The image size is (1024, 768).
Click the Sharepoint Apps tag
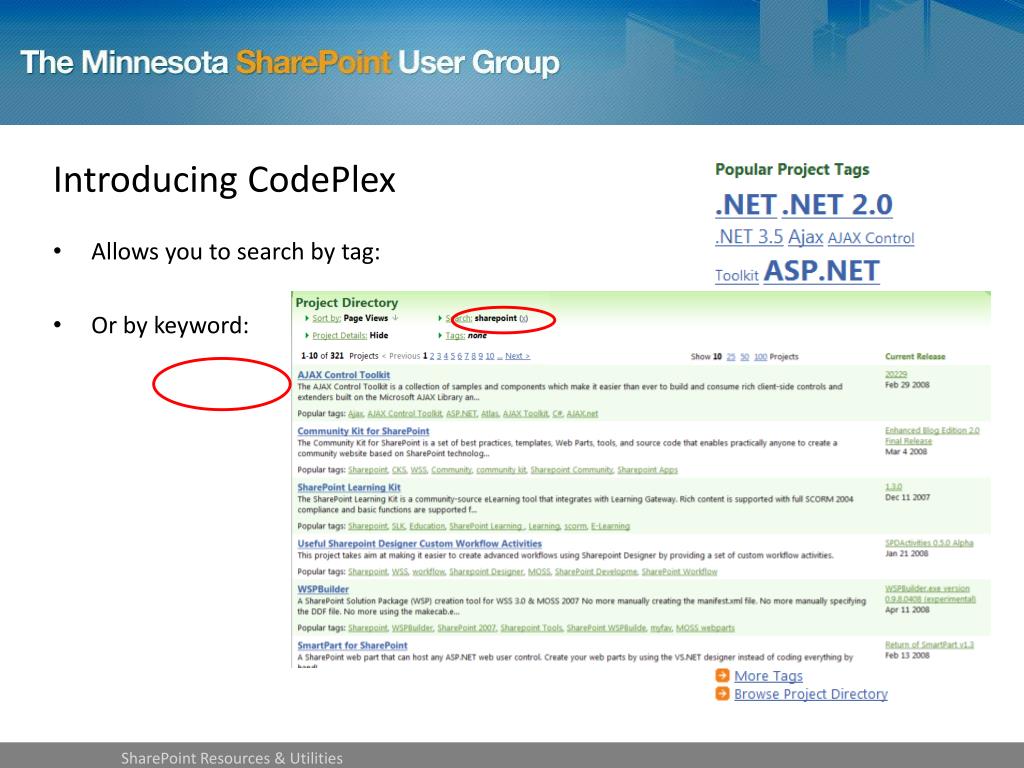tap(647, 470)
